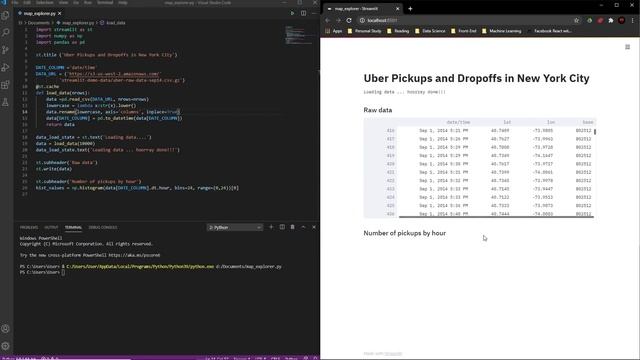Image resolution: width=640 pixels, height=360 pixels.
Task: View site information icon beside localhost
Action: (x=362, y=20)
